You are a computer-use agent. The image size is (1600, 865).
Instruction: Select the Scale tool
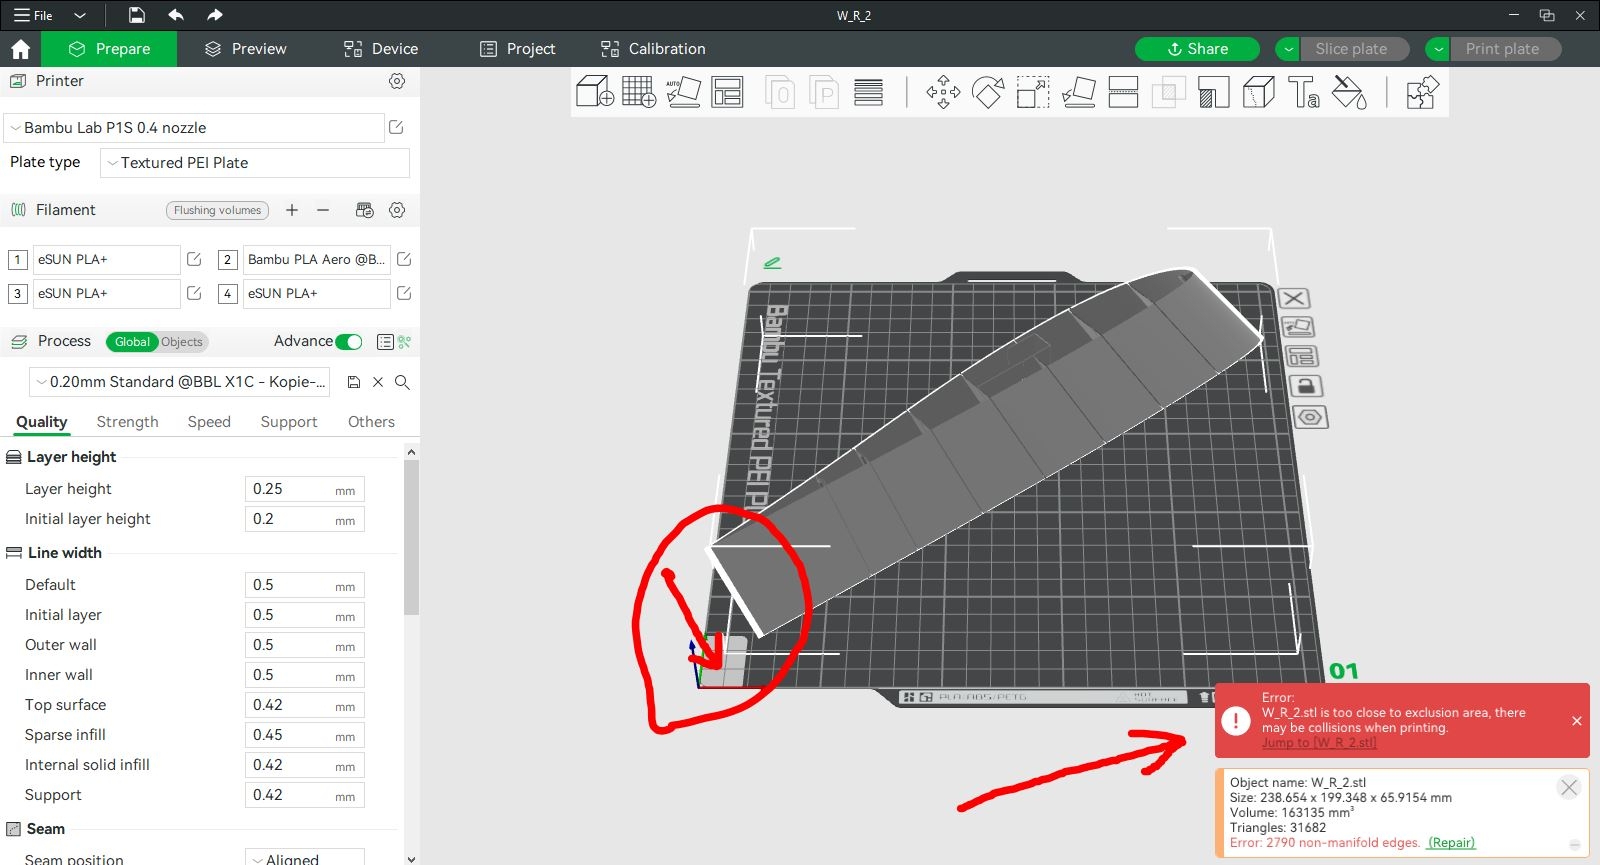tap(1033, 92)
